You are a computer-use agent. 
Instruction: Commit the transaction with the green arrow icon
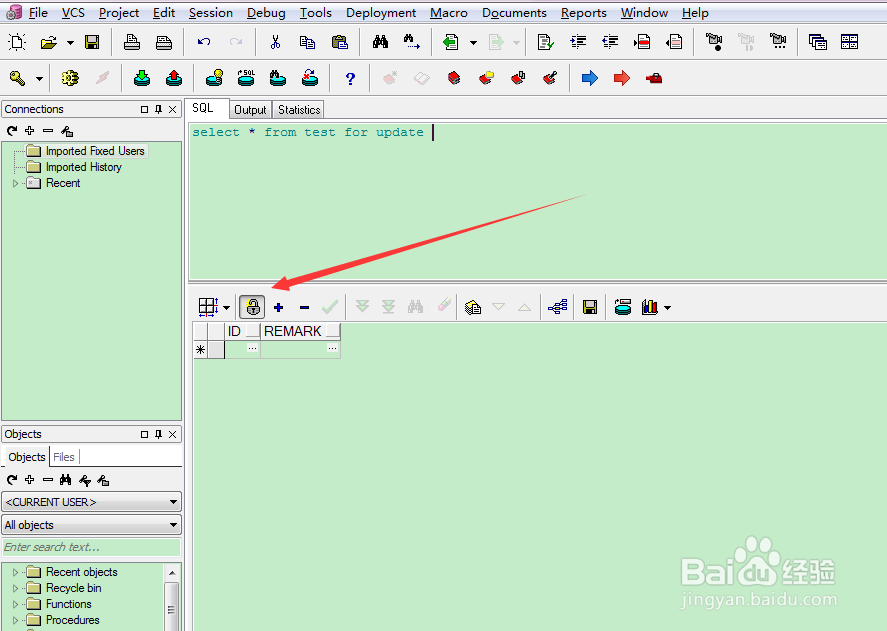tap(142, 78)
